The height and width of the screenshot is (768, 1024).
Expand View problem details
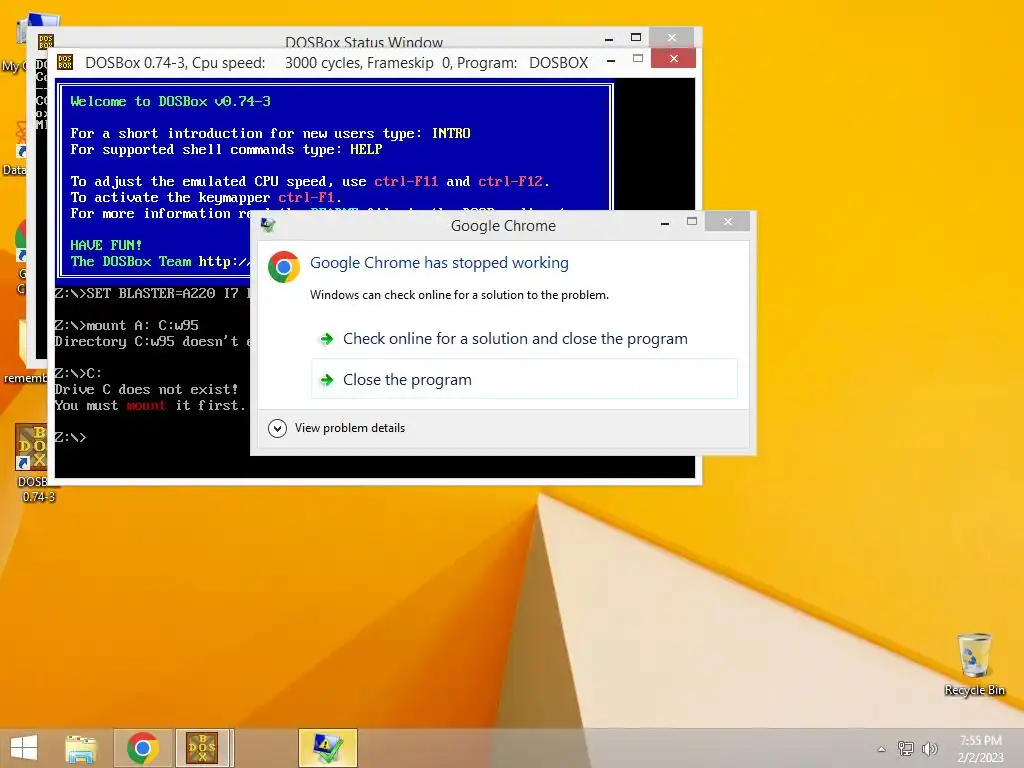tap(337, 428)
